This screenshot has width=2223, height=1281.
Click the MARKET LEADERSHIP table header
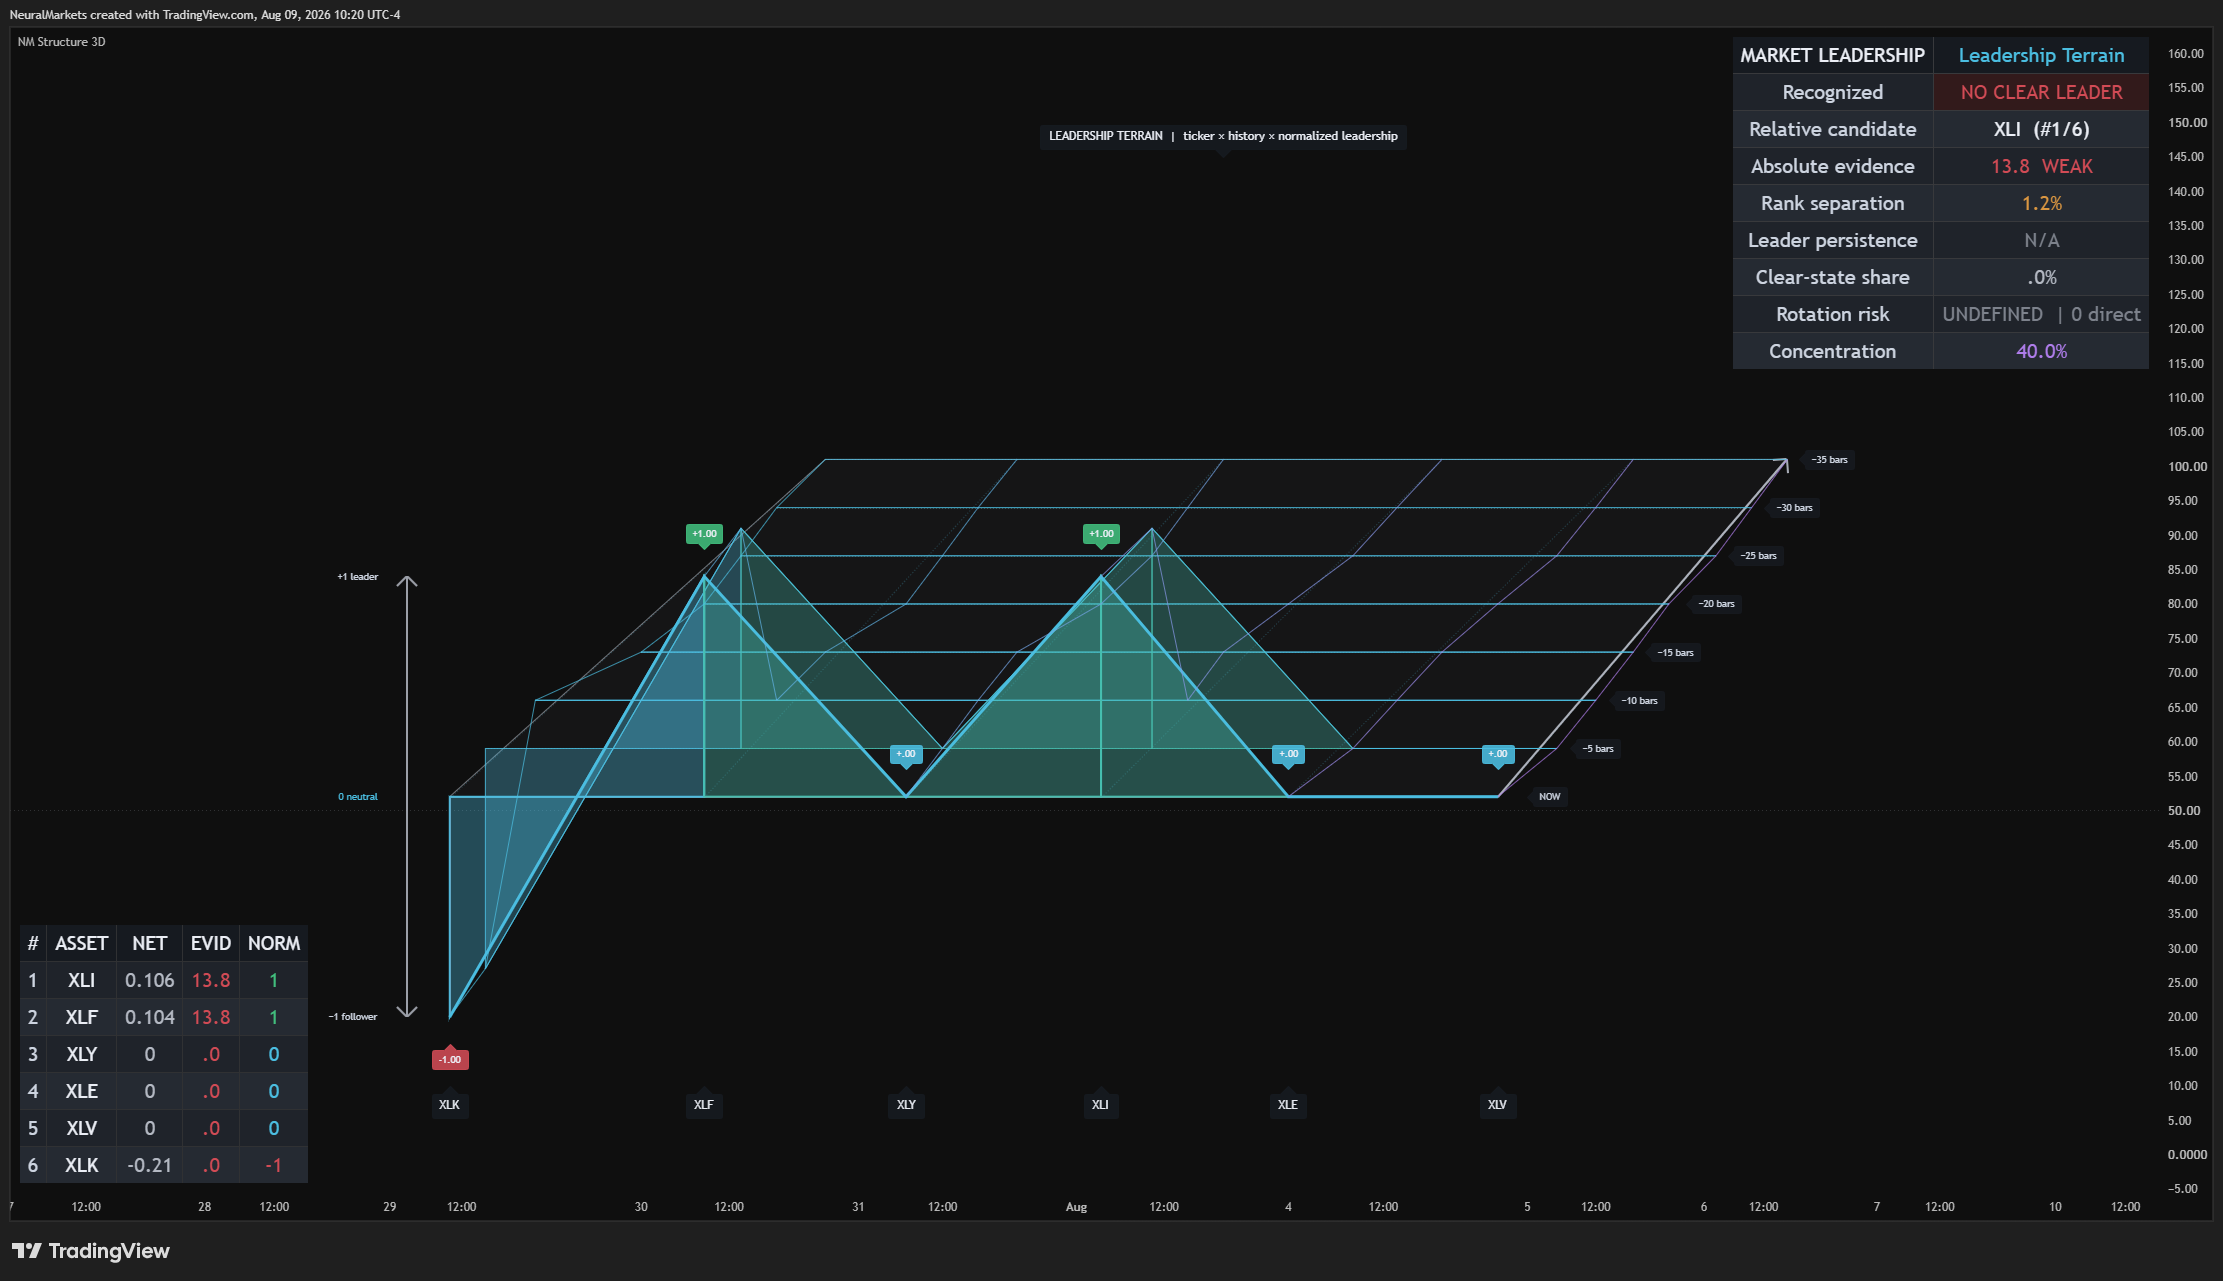(1832, 55)
